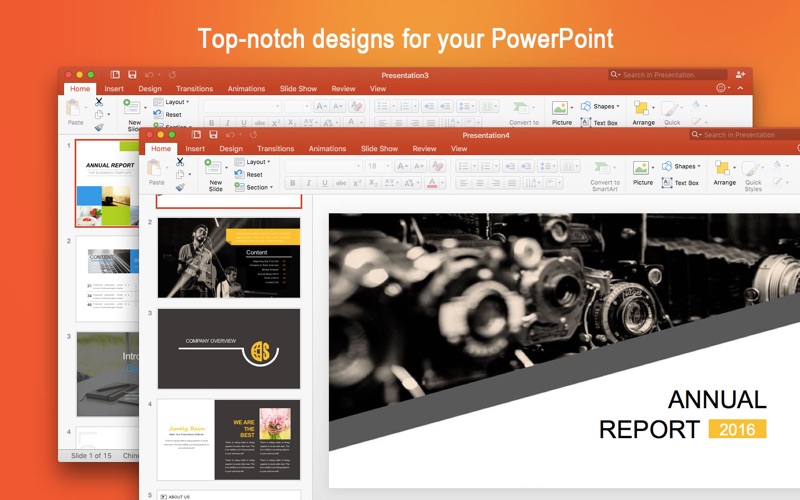Clear formatting icon in Presentation4

tap(437, 166)
